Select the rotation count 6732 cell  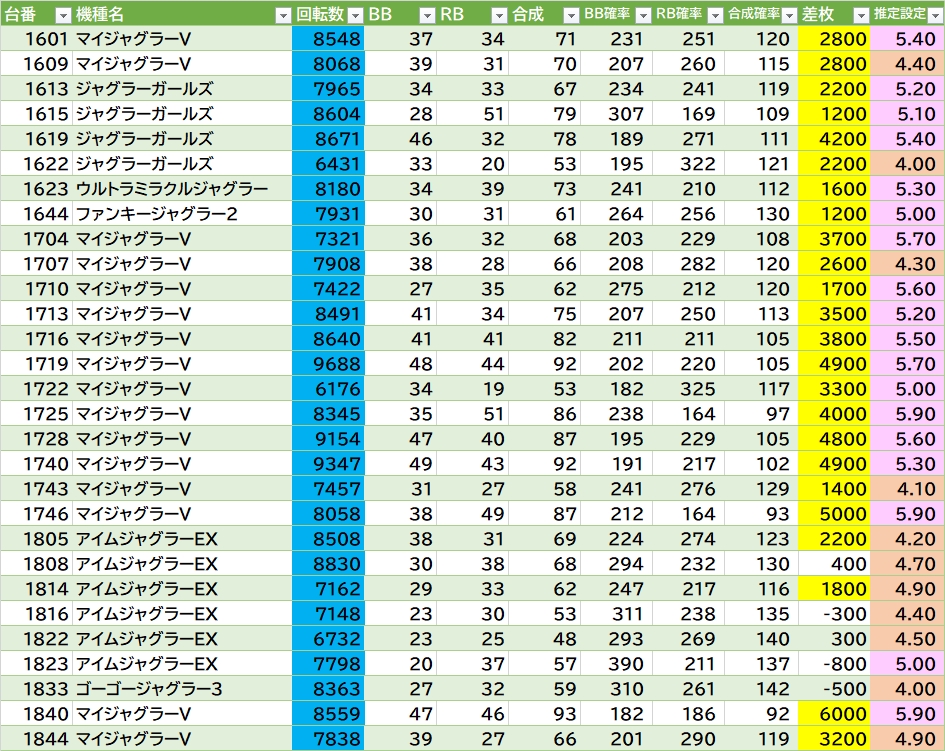(x=328, y=639)
